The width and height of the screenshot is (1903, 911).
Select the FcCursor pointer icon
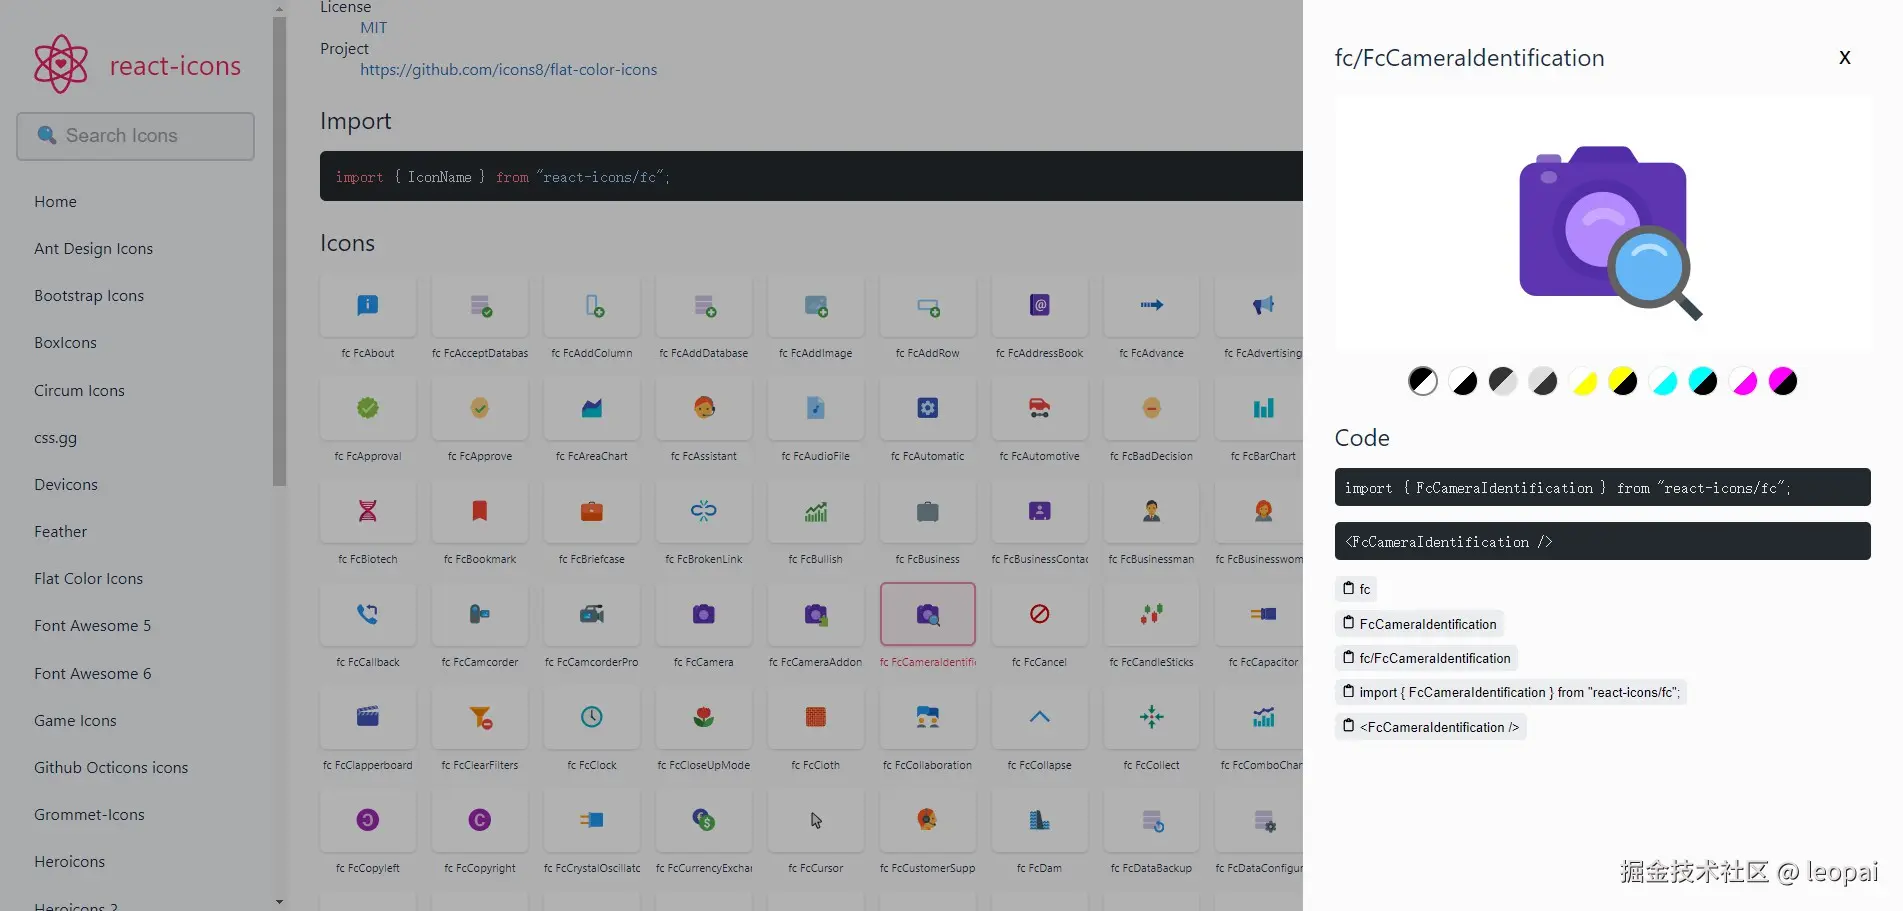(x=816, y=821)
